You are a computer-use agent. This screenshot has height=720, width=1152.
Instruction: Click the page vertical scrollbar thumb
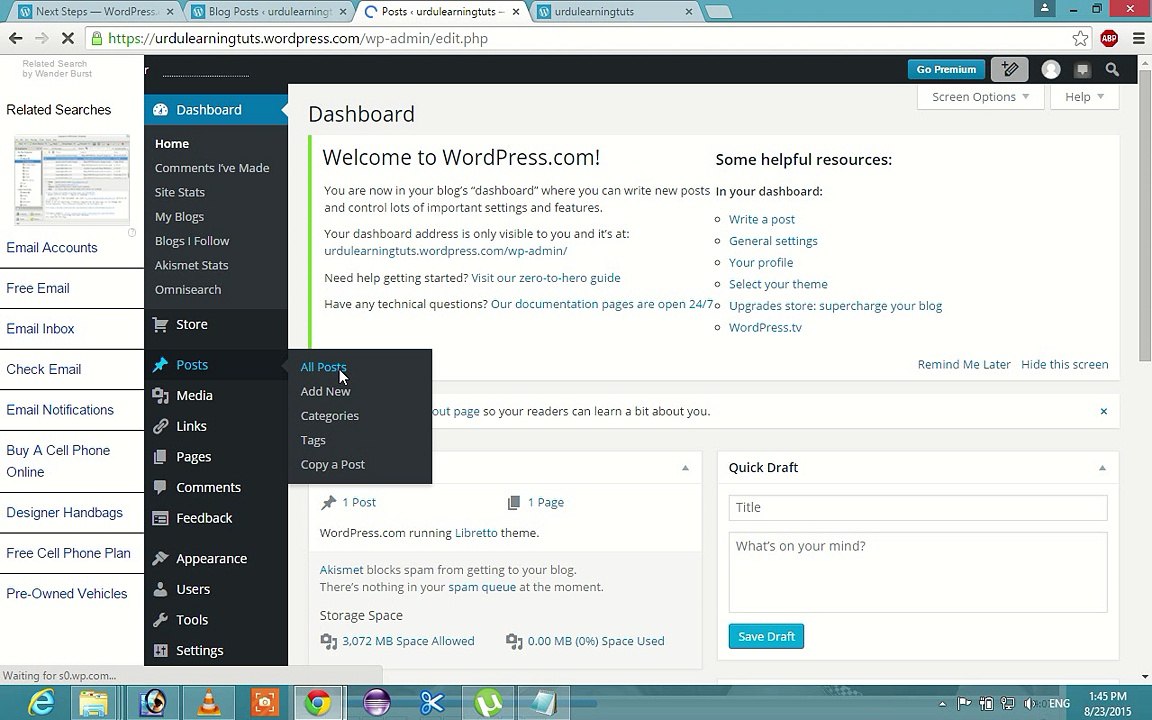point(1145,215)
